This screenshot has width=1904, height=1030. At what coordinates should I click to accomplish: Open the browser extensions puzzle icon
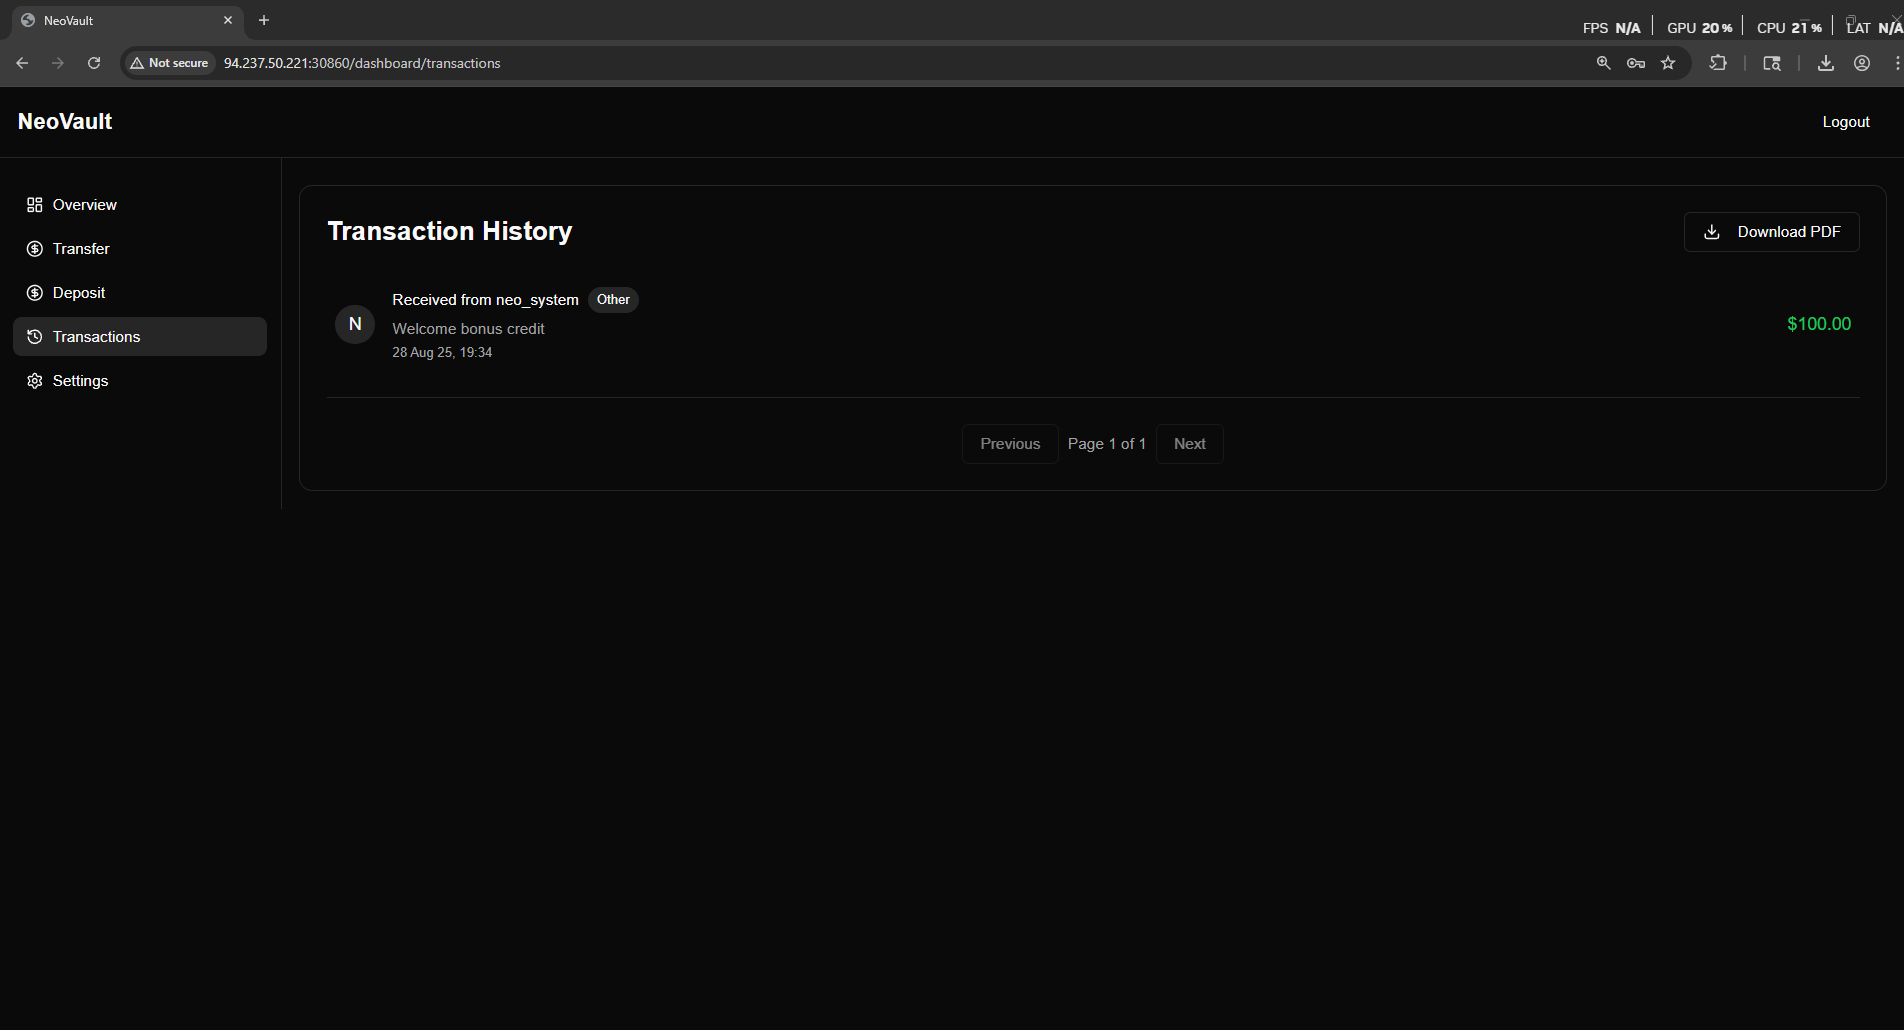[x=1718, y=63]
